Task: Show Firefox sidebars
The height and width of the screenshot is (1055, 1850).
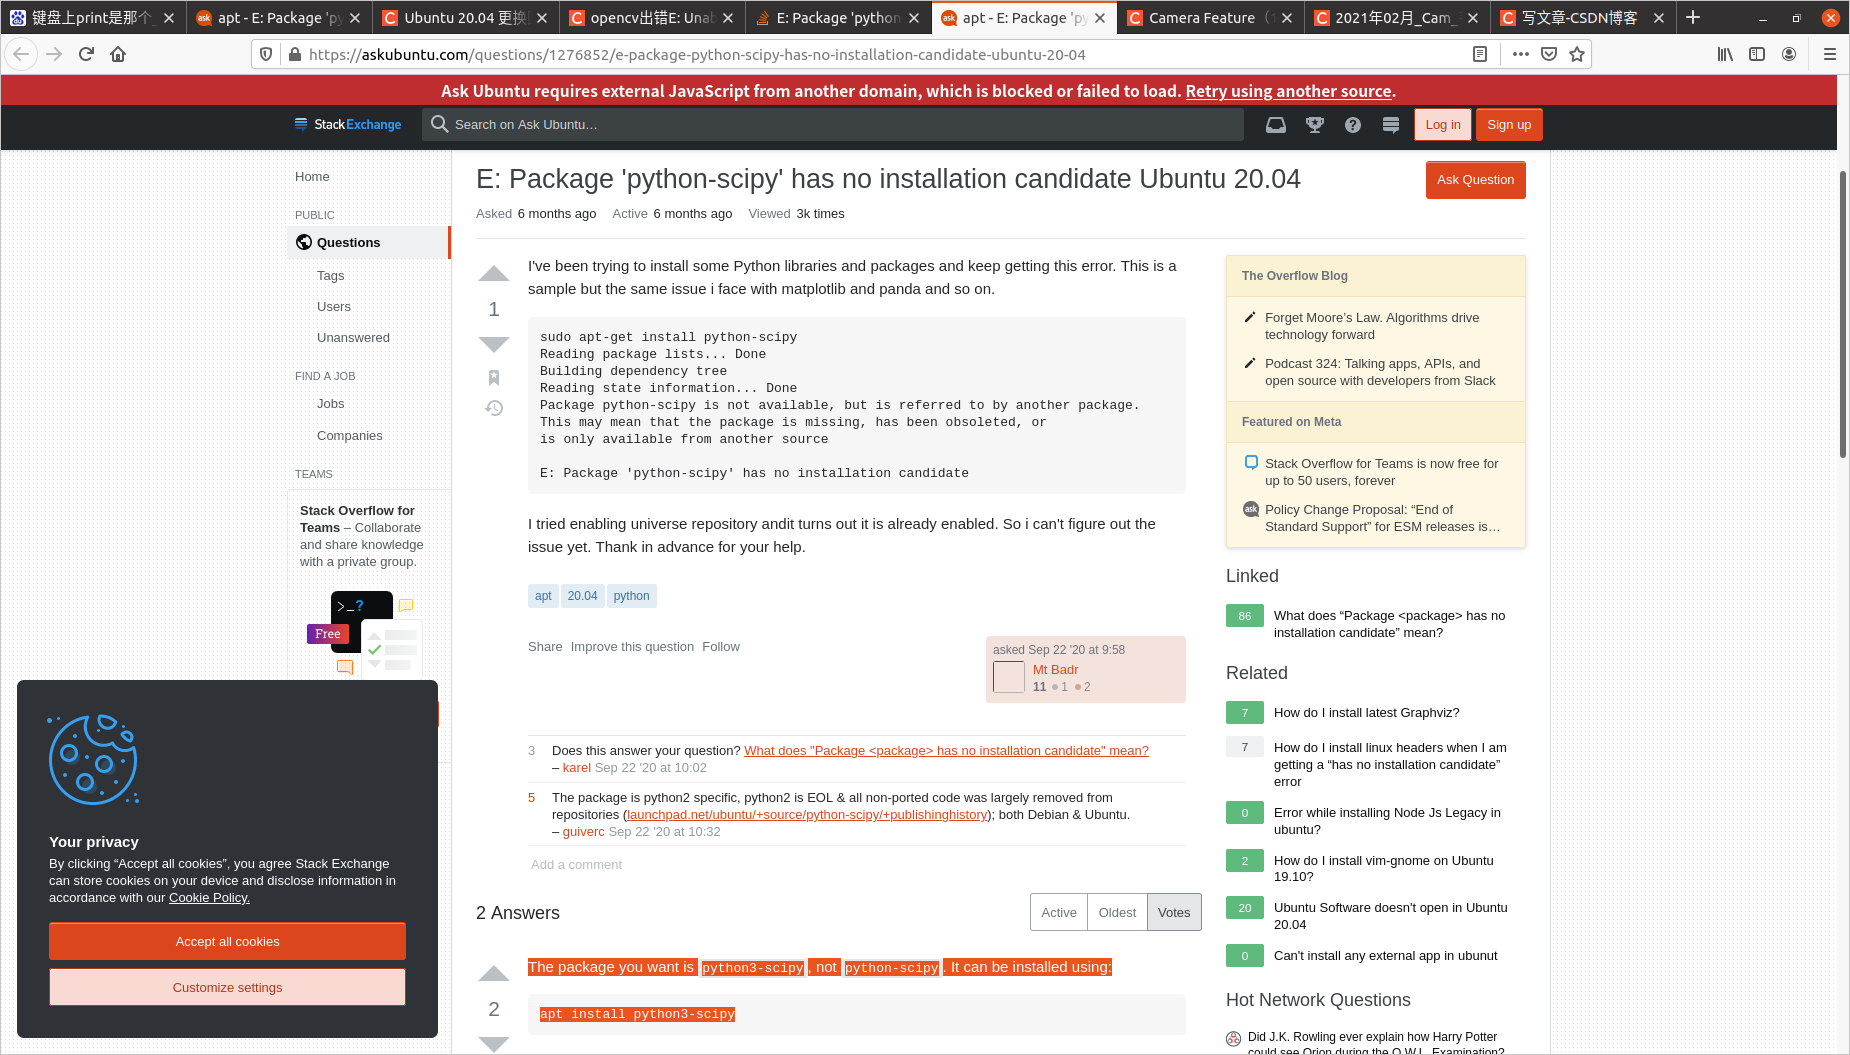Action: (x=1757, y=54)
